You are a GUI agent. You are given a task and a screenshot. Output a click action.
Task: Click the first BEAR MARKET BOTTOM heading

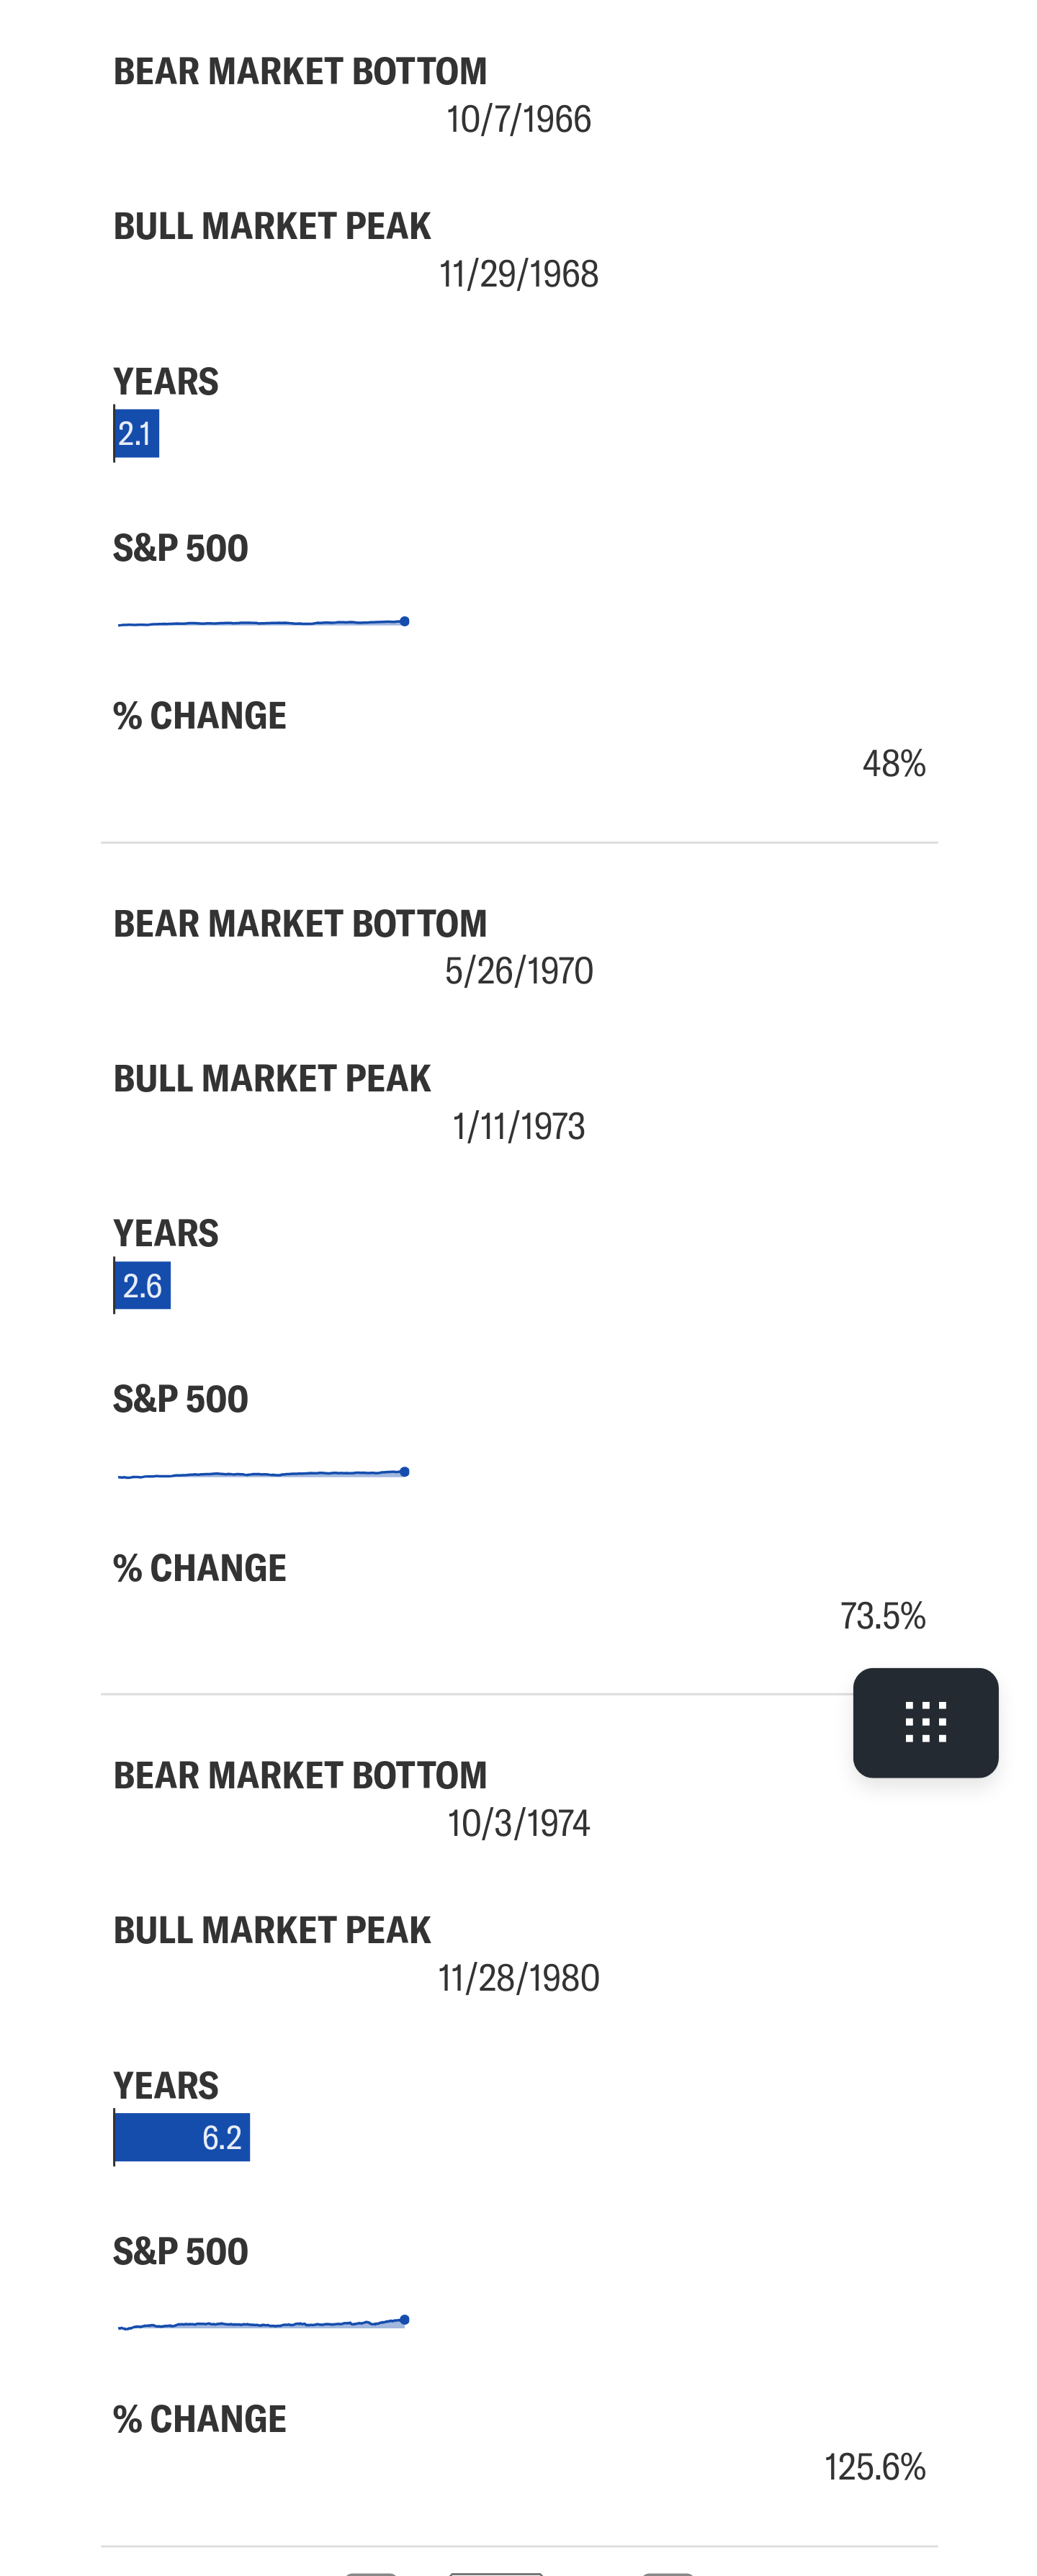pyautogui.click(x=300, y=72)
